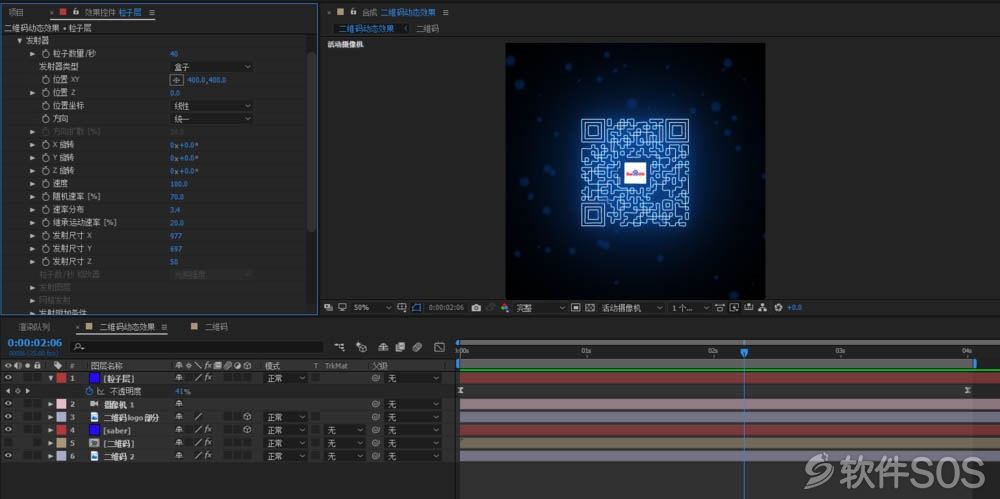Switch to the 项目 panel tab

coord(16,12)
